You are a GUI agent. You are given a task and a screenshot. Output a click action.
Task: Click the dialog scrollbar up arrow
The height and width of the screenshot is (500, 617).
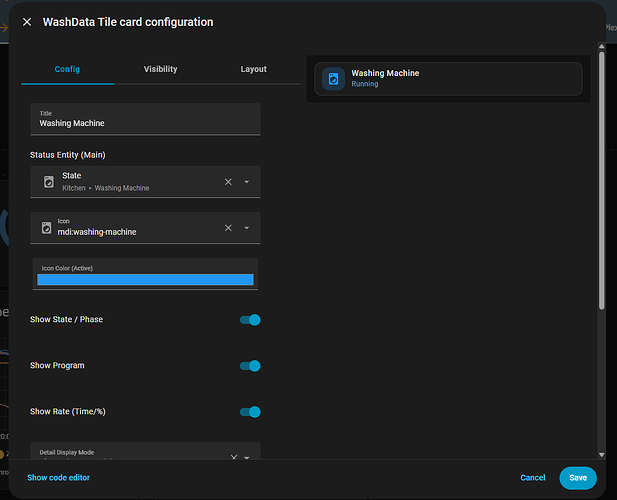601,46
